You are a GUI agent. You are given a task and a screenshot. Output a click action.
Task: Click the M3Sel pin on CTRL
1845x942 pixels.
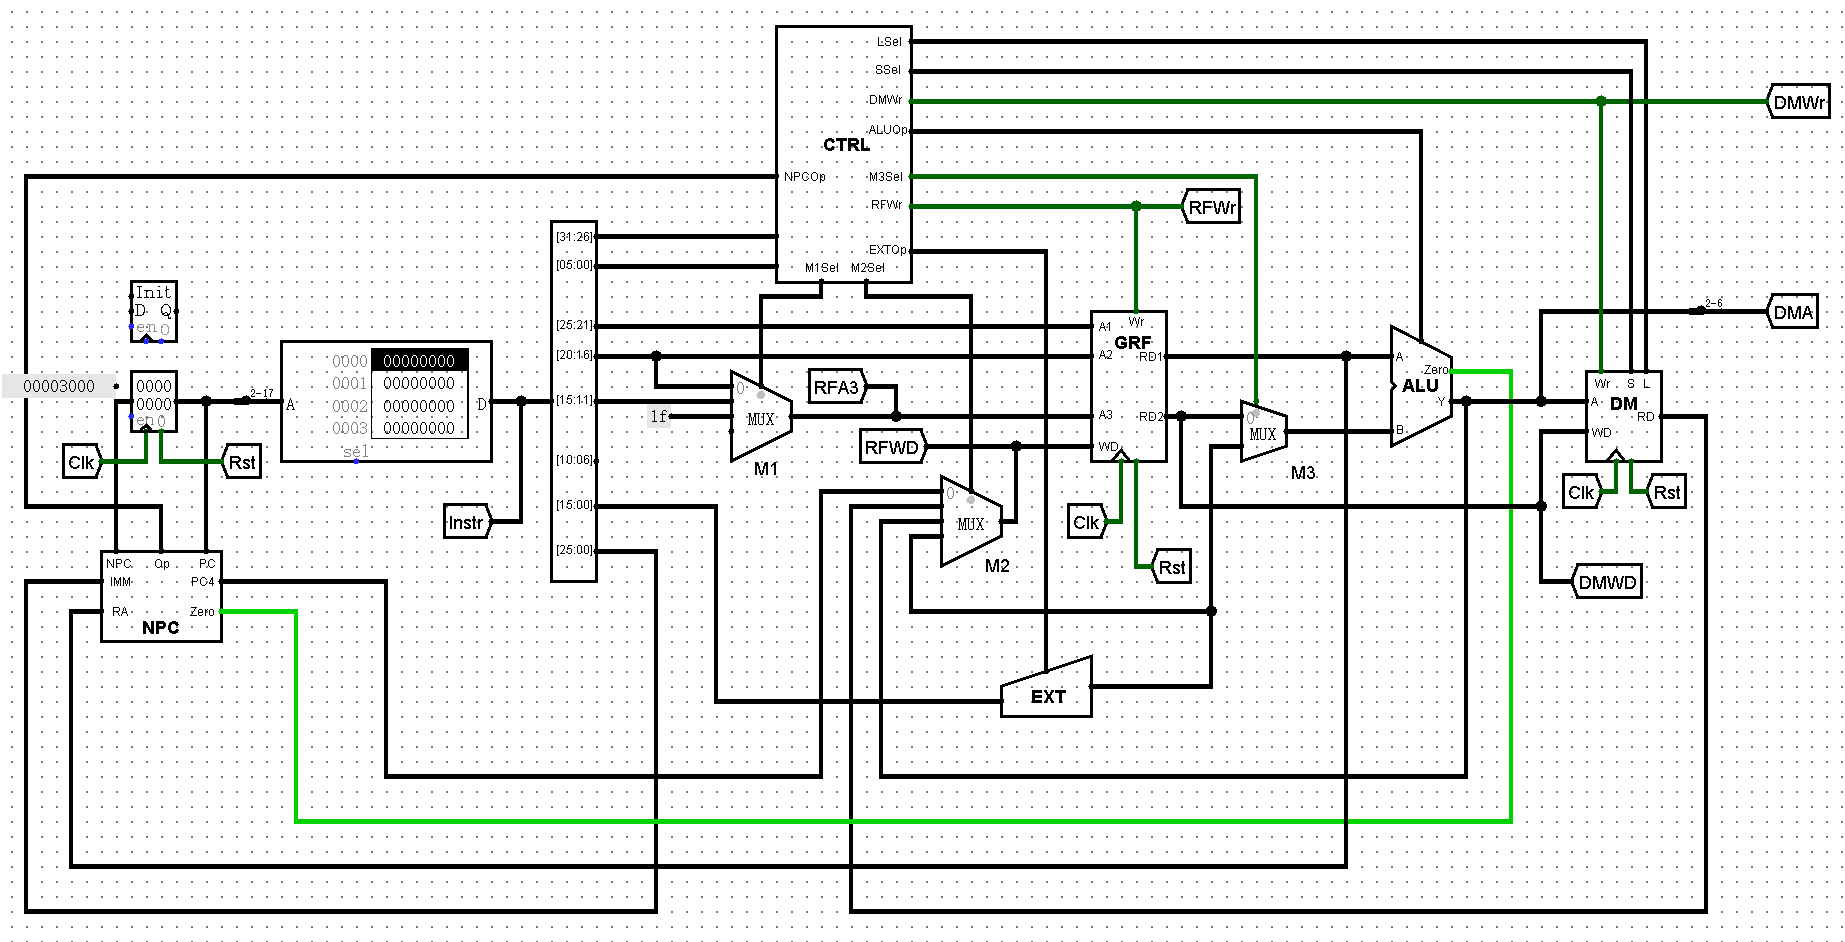pyautogui.click(x=886, y=177)
